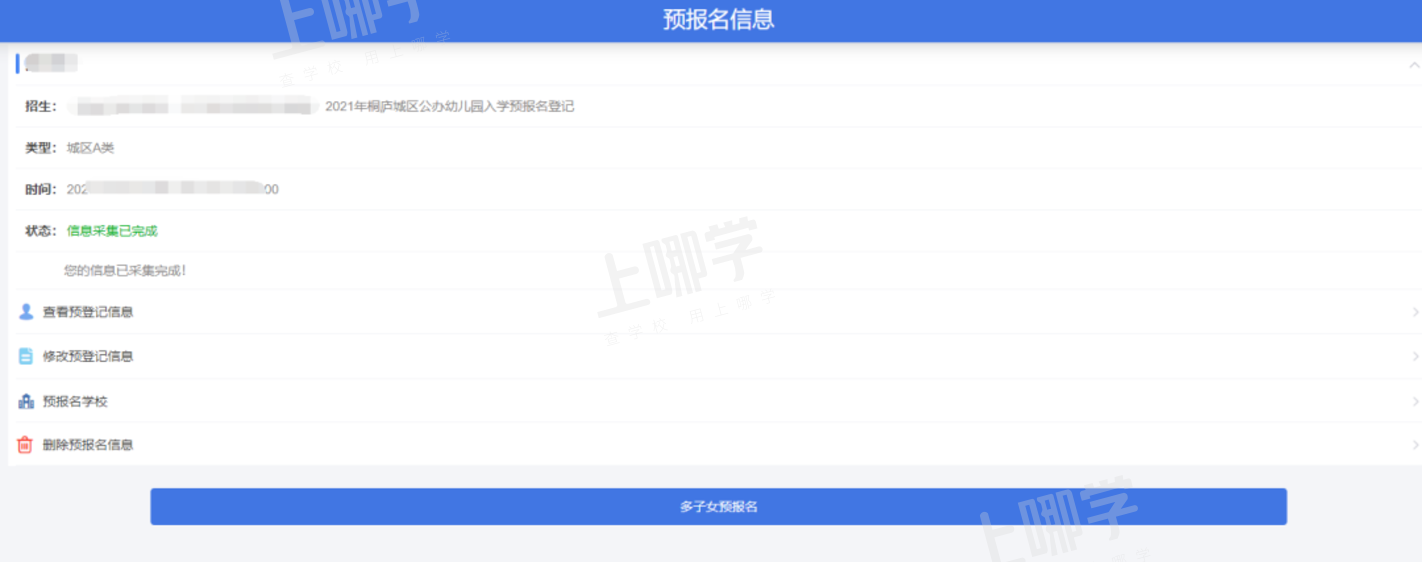Viewport: 1422px width, 562px height.
Task: Click text 2021年桐庐城区公办幼儿园入学预报名登记
Action: click(x=450, y=106)
